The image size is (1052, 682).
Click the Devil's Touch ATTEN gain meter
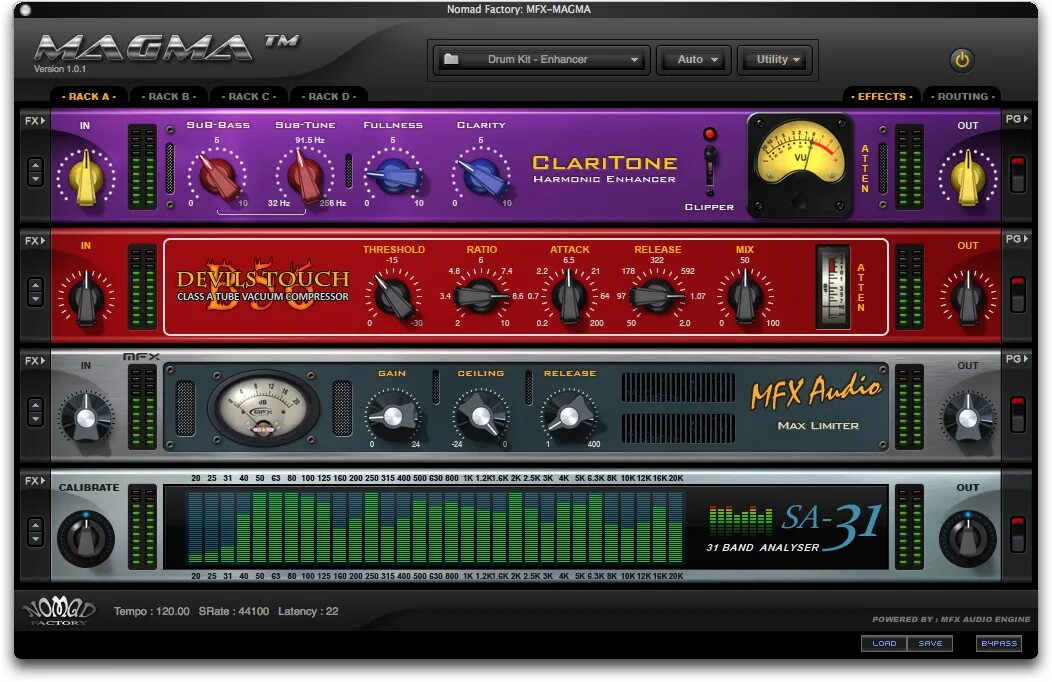click(x=833, y=287)
